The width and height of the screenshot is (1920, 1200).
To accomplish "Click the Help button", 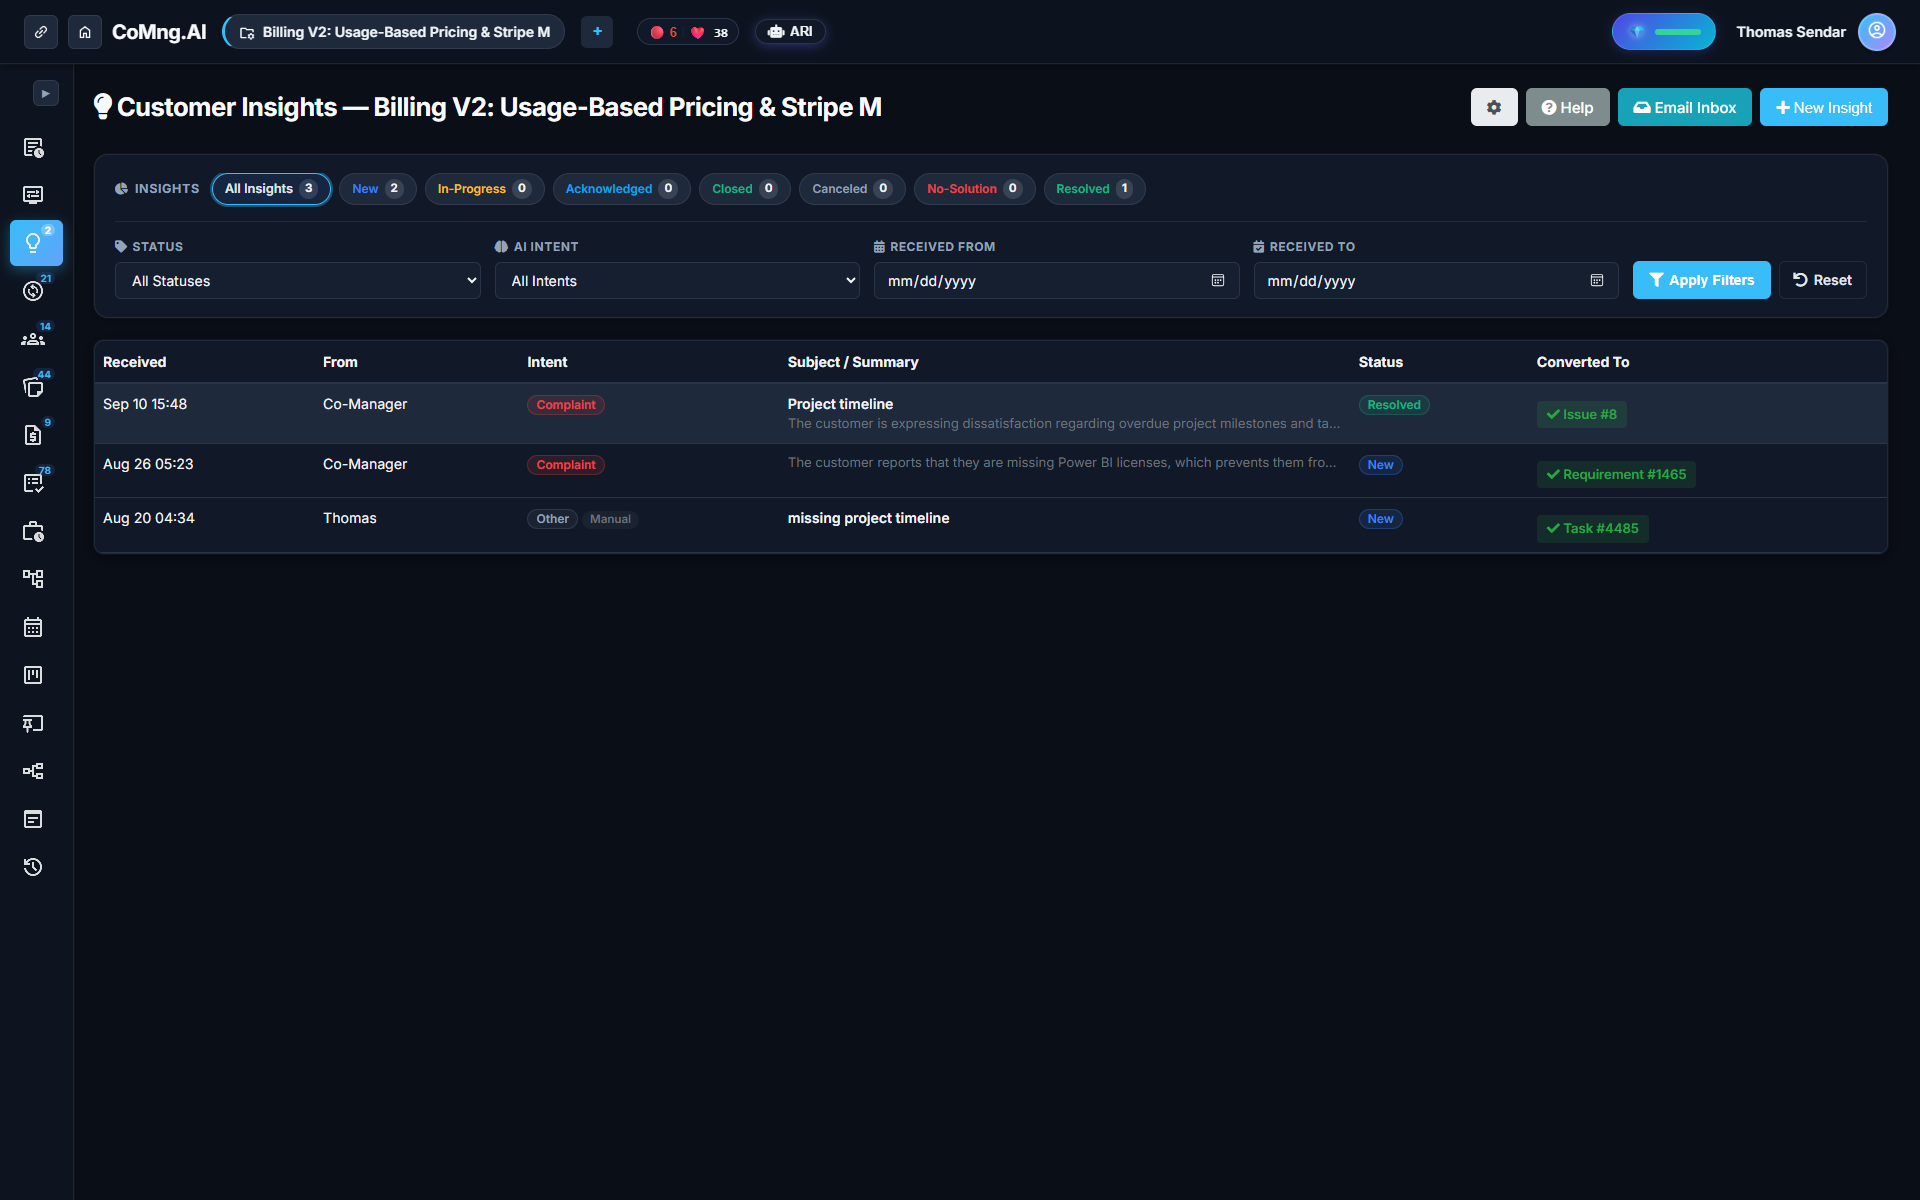I will [x=1567, y=107].
